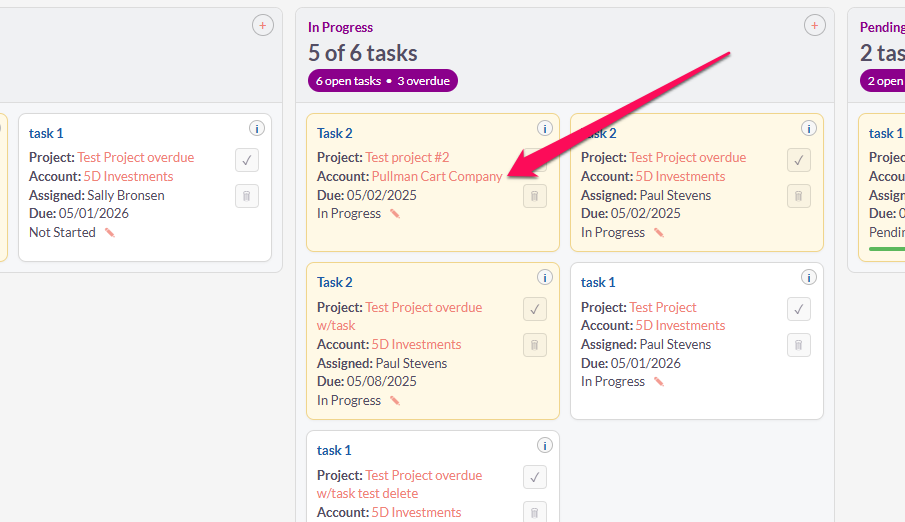Viewport: 905px width, 522px height.
Task: Open 5D Investments account on card due 05/08/2025
Action: tap(417, 344)
